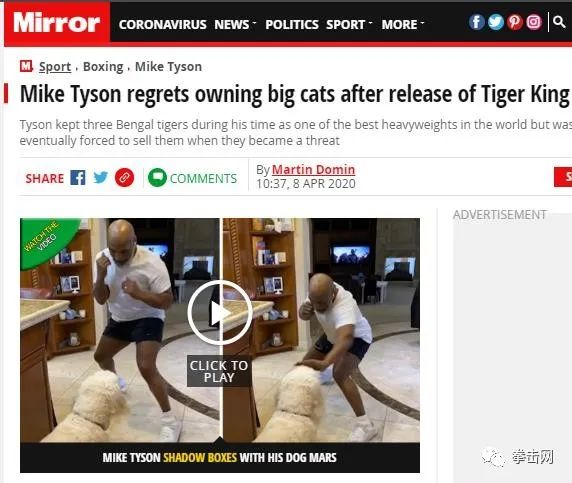Open the search magnifier icon
Image resolution: width=572 pixels, height=483 pixels.
(x=559, y=22)
